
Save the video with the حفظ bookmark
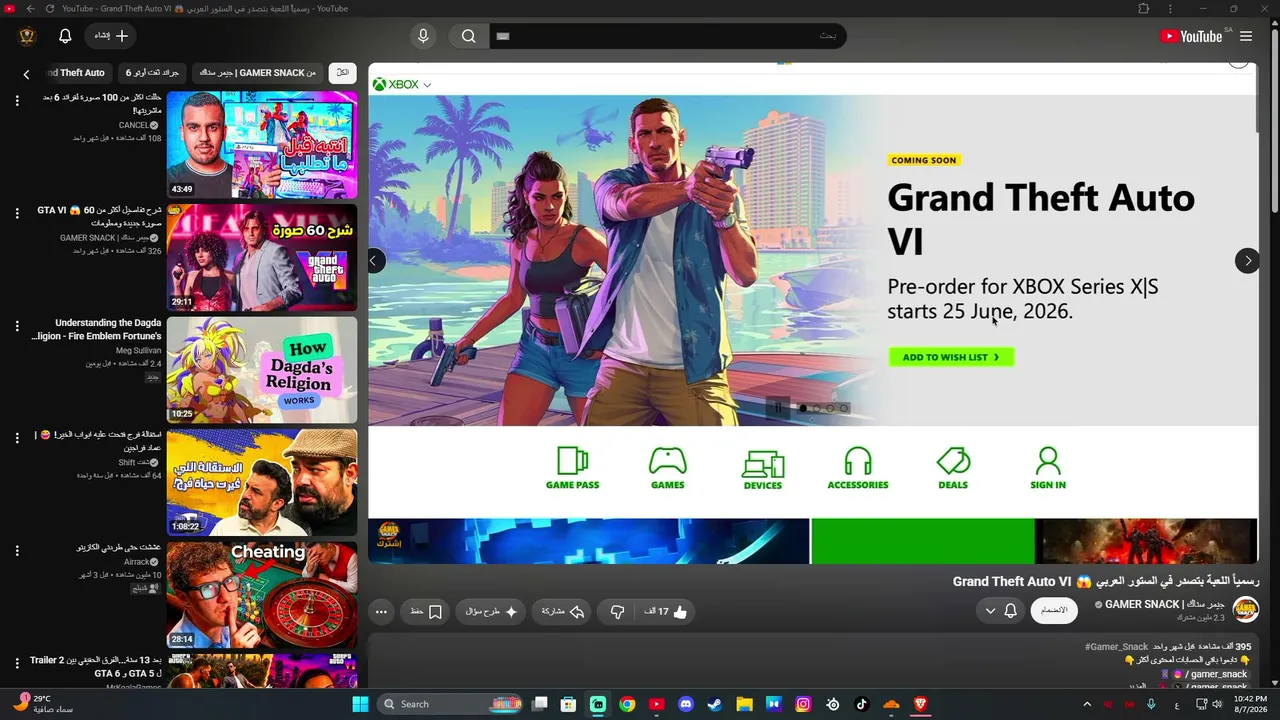426,611
